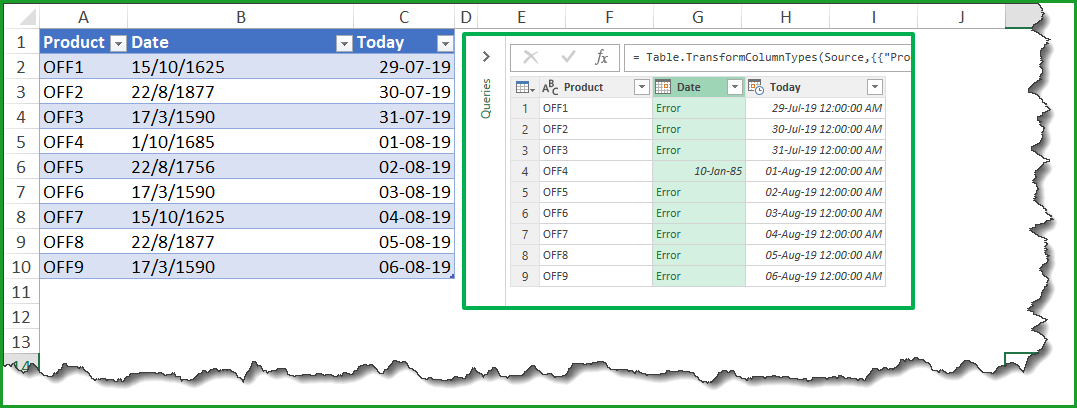Select cell containing 10-Jan-85 date
Viewport: 1077px width, 408px height.
tap(698, 171)
